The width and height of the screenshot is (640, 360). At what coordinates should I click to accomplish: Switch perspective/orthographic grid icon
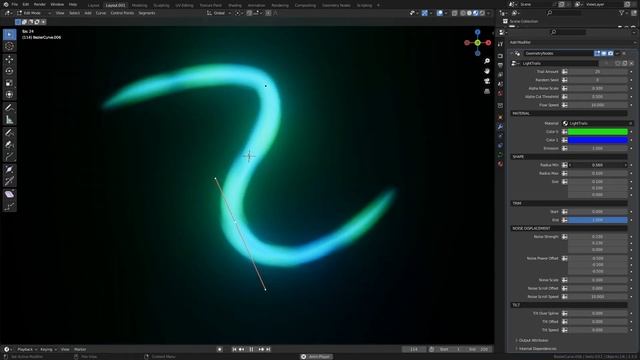pyautogui.click(x=487, y=91)
